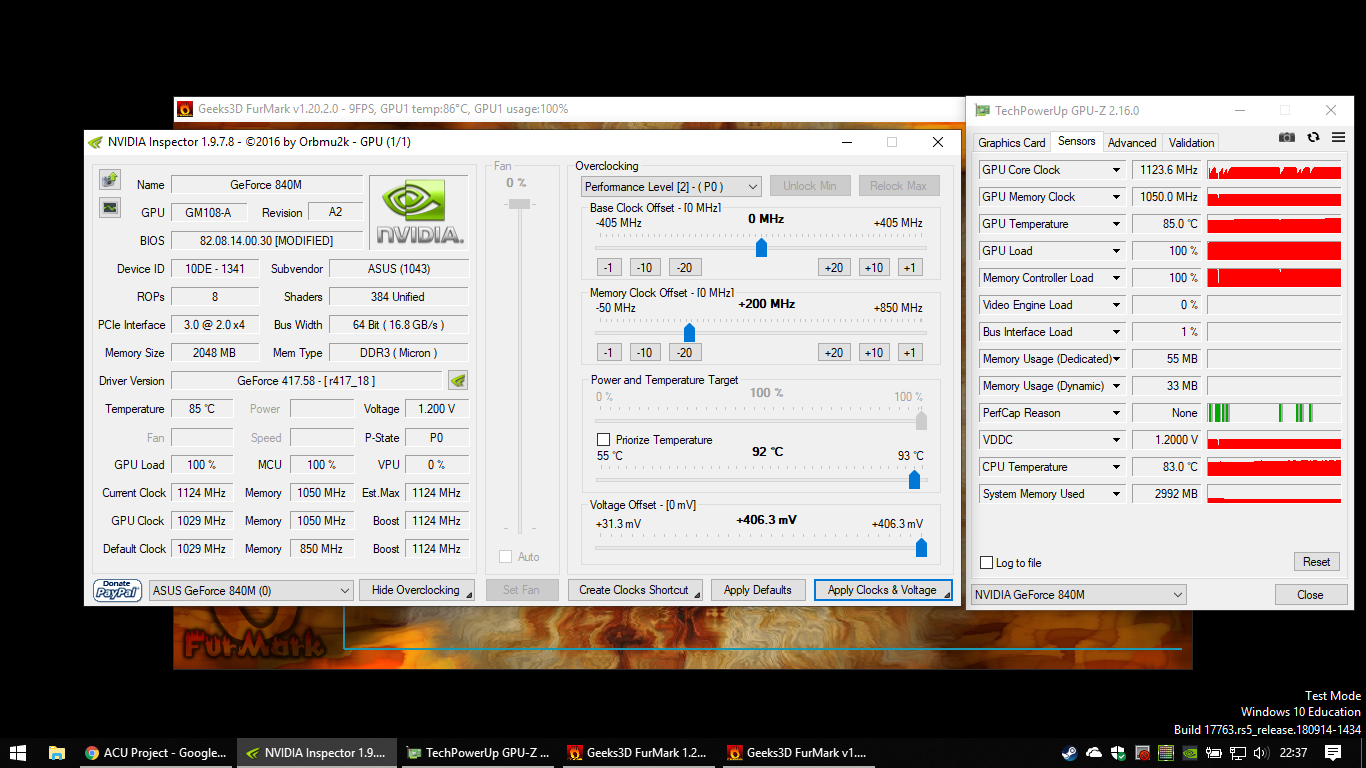The image size is (1366, 768).
Task: Click the upload screenshot icon in NVIDIA Inspector
Action: click(x=110, y=180)
